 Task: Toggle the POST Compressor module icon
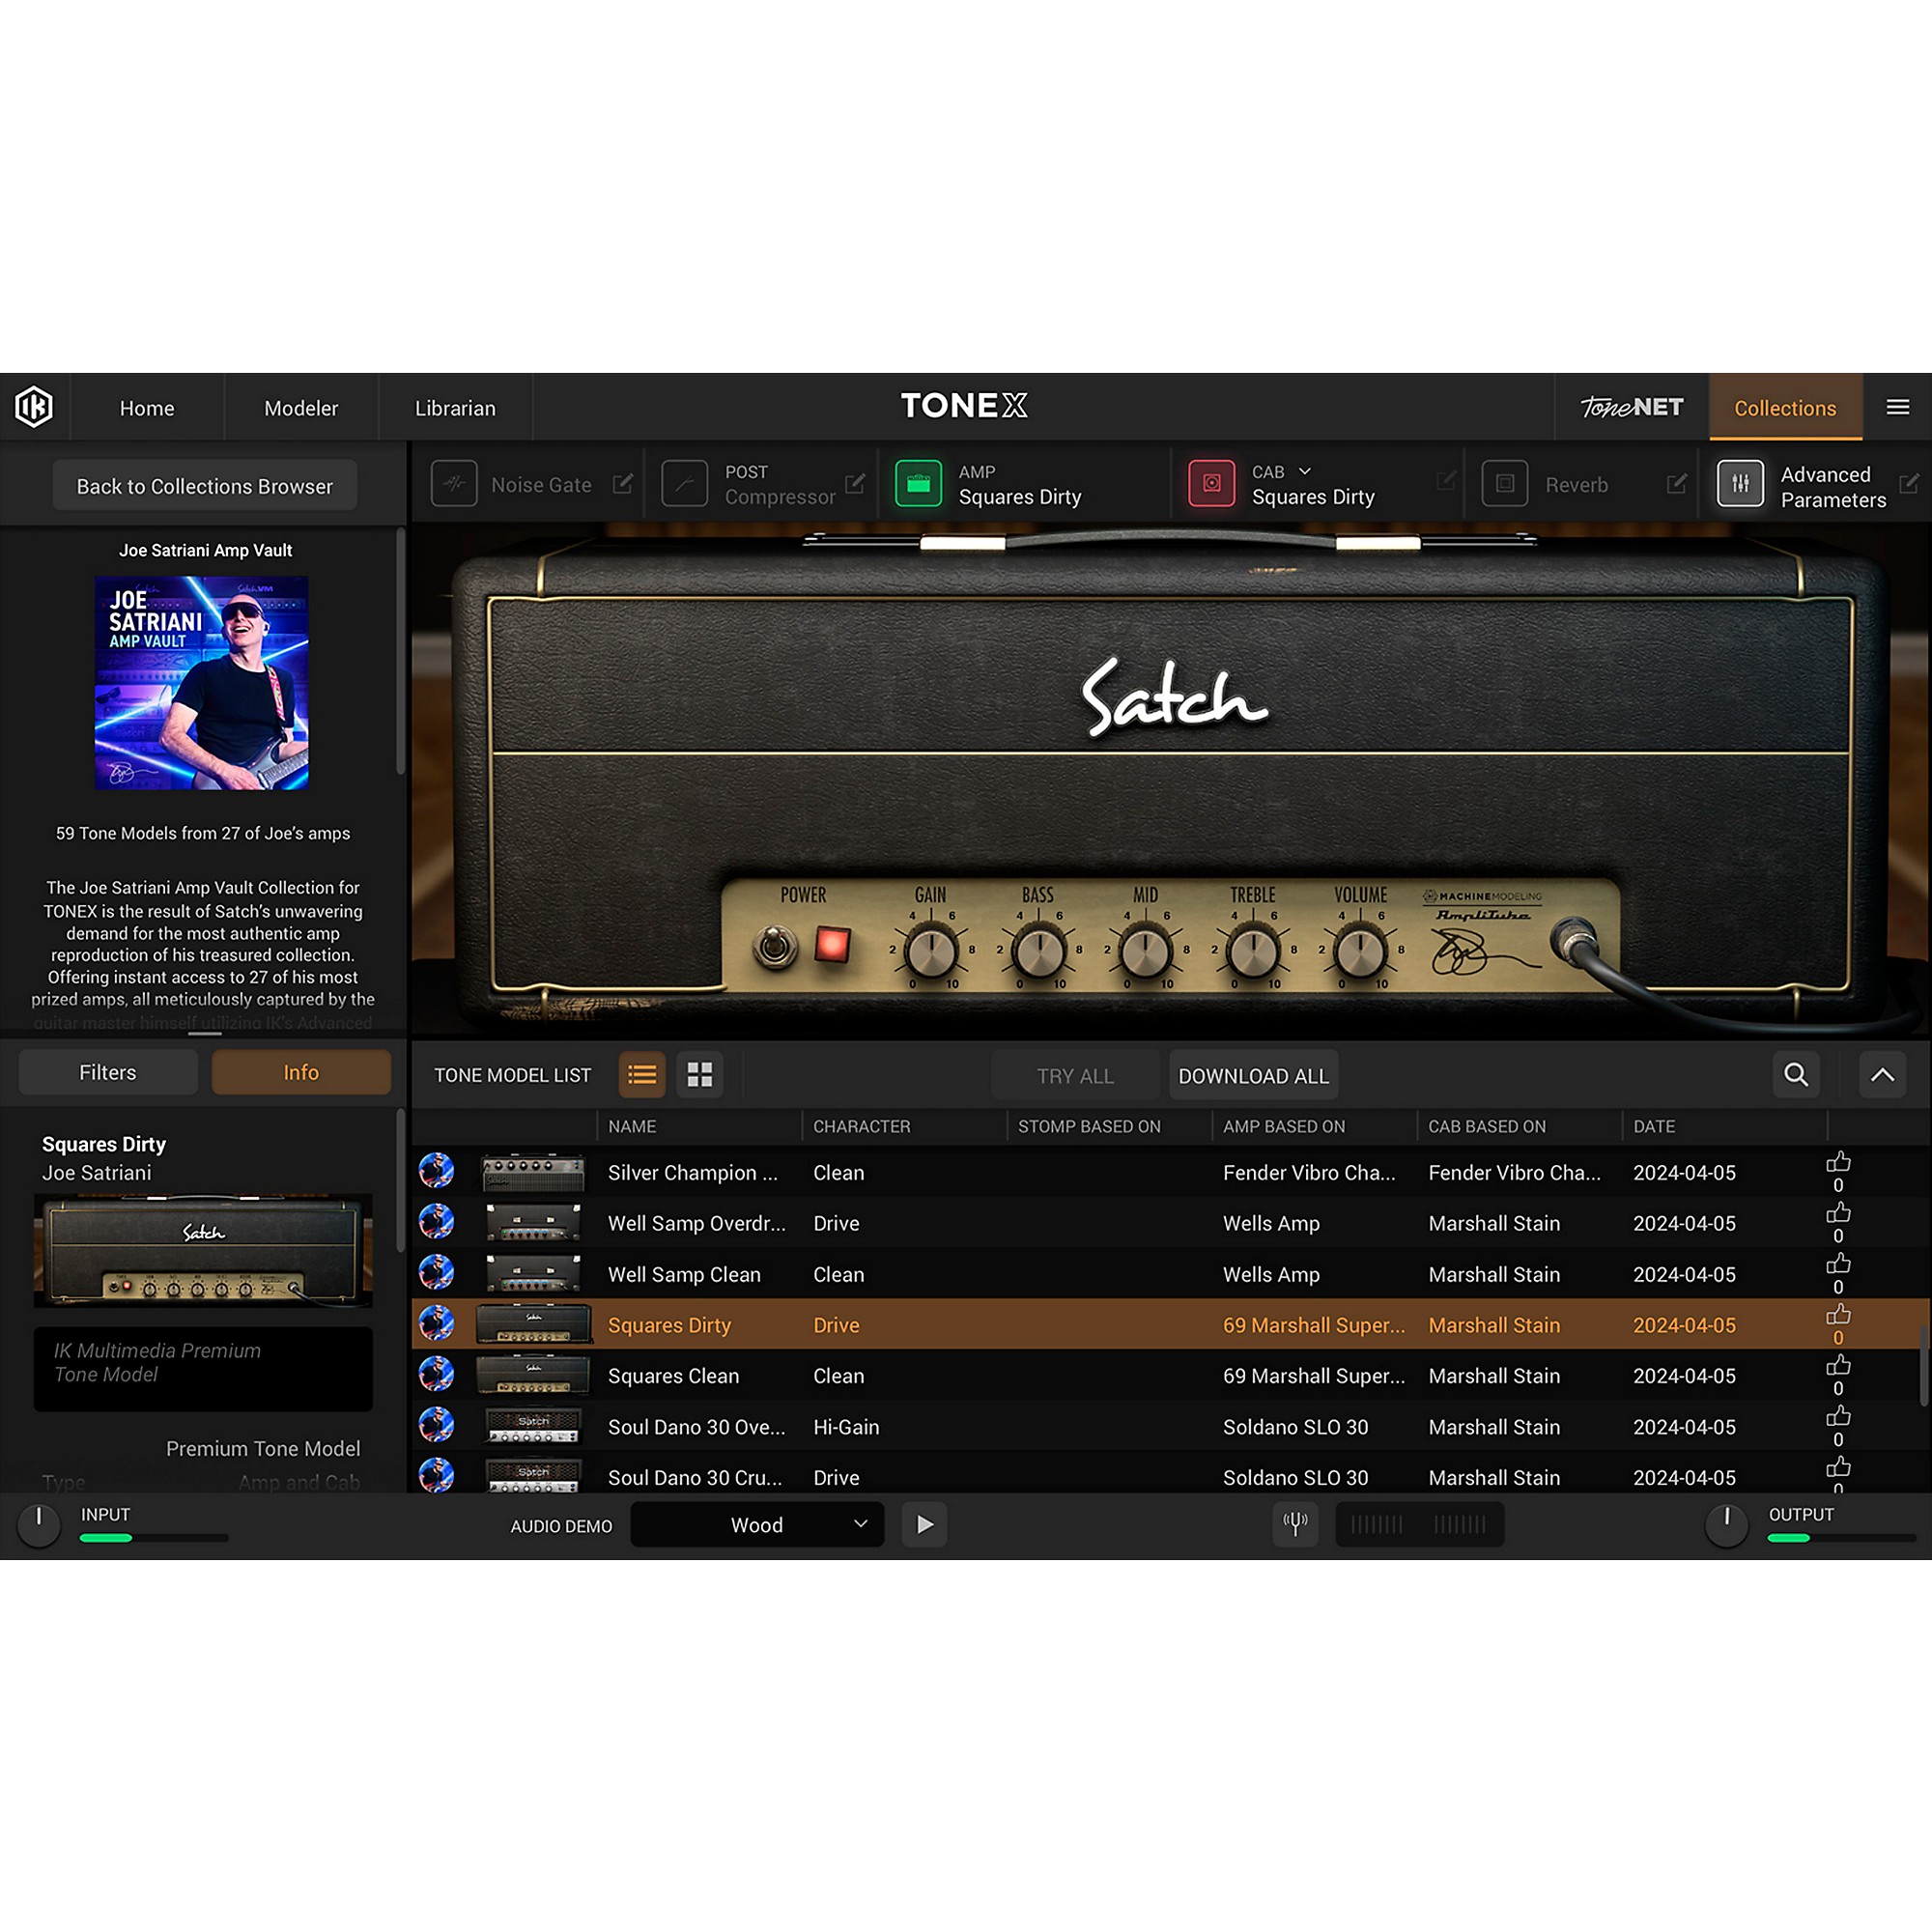684,484
